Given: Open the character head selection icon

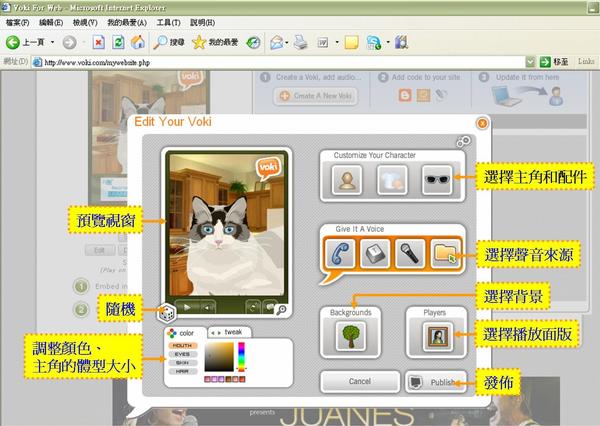Looking at the screenshot, I should click(347, 180).
